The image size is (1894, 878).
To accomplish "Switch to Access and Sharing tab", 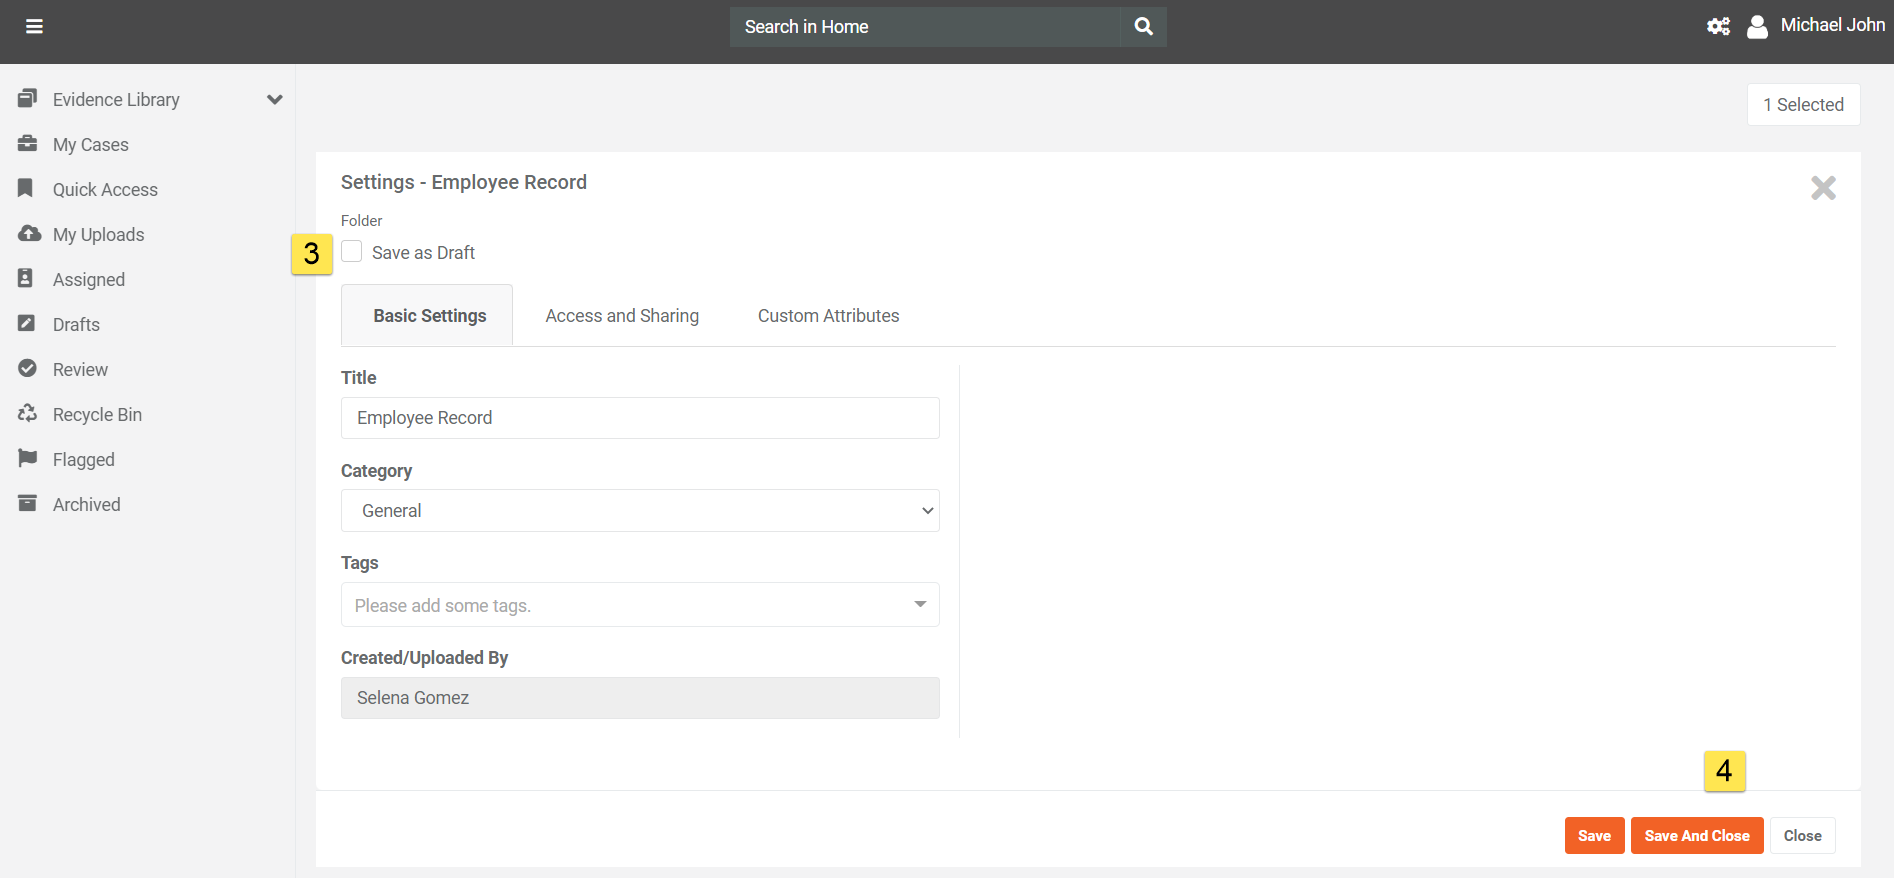I will click(x=622, y=316).
